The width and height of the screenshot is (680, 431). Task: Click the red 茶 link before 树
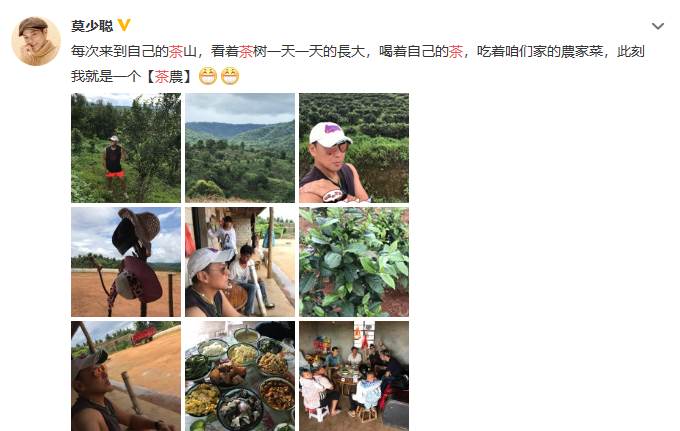(246, 51)
